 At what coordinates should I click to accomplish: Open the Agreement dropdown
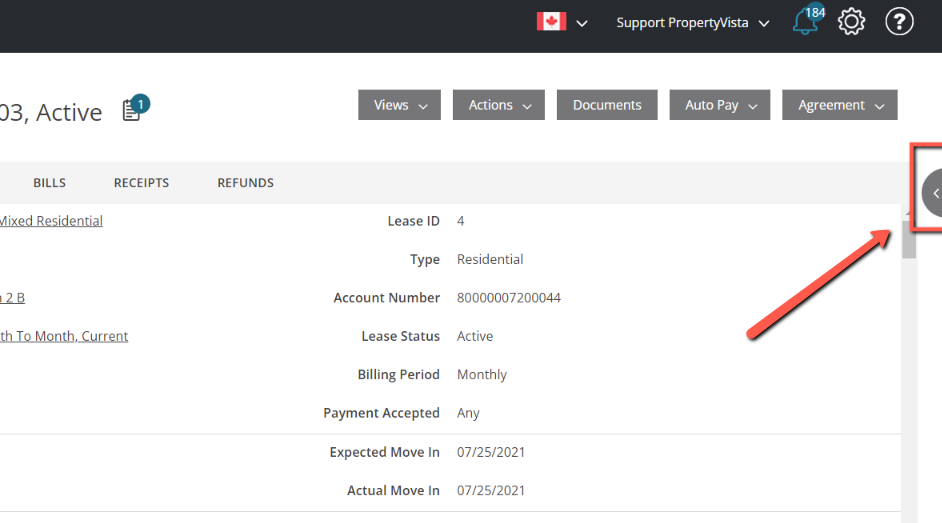pos(840,105)
